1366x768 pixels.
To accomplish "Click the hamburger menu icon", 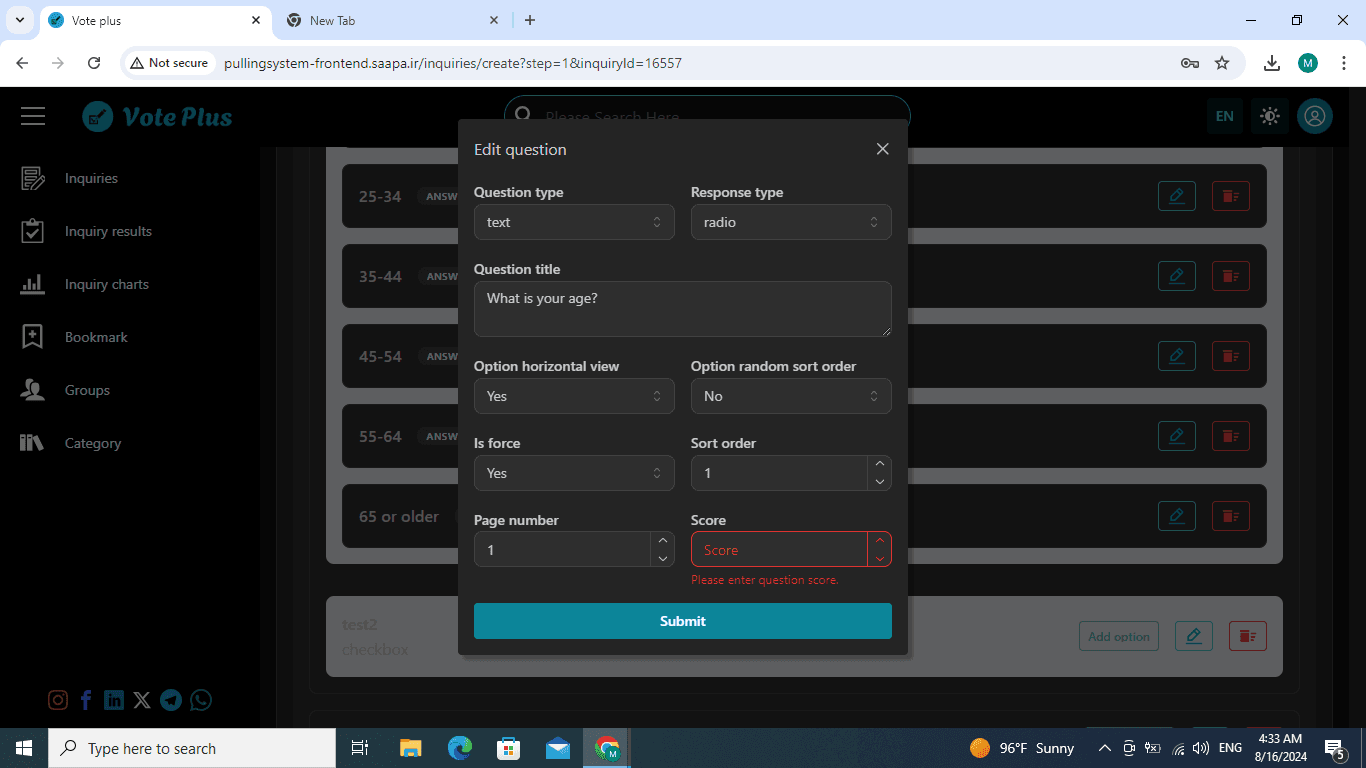I will pos(33,117).
